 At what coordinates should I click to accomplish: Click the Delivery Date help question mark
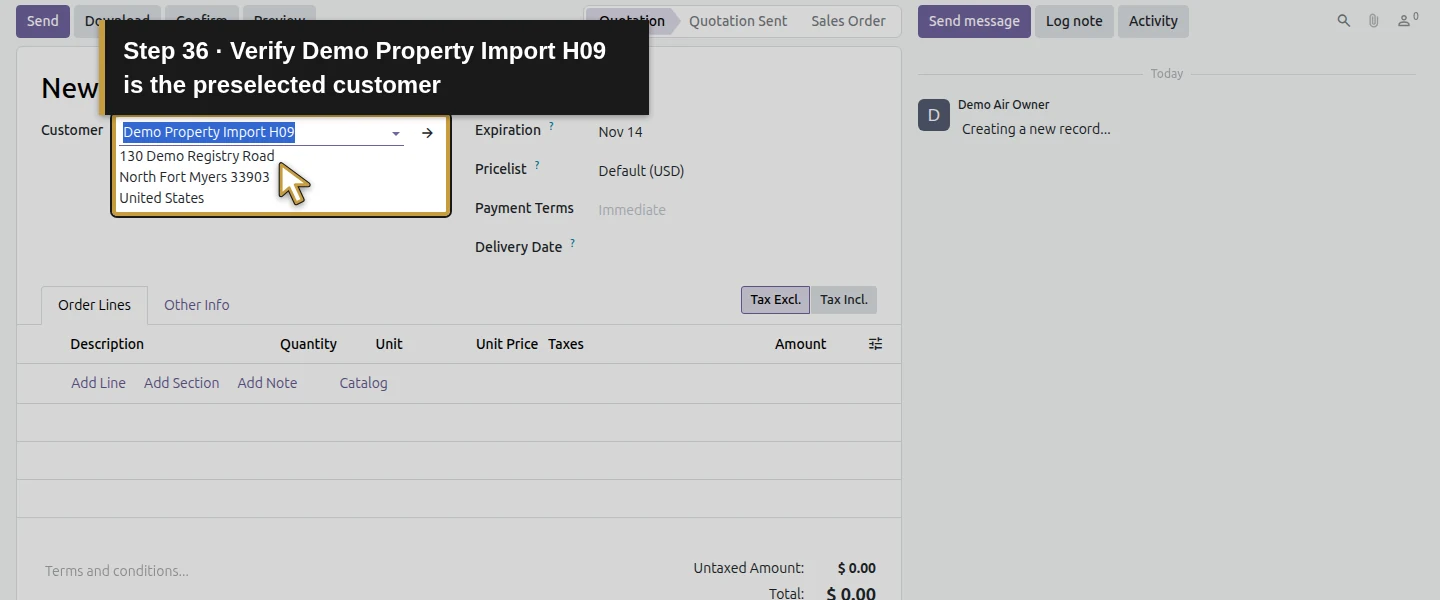click(573, 243)
